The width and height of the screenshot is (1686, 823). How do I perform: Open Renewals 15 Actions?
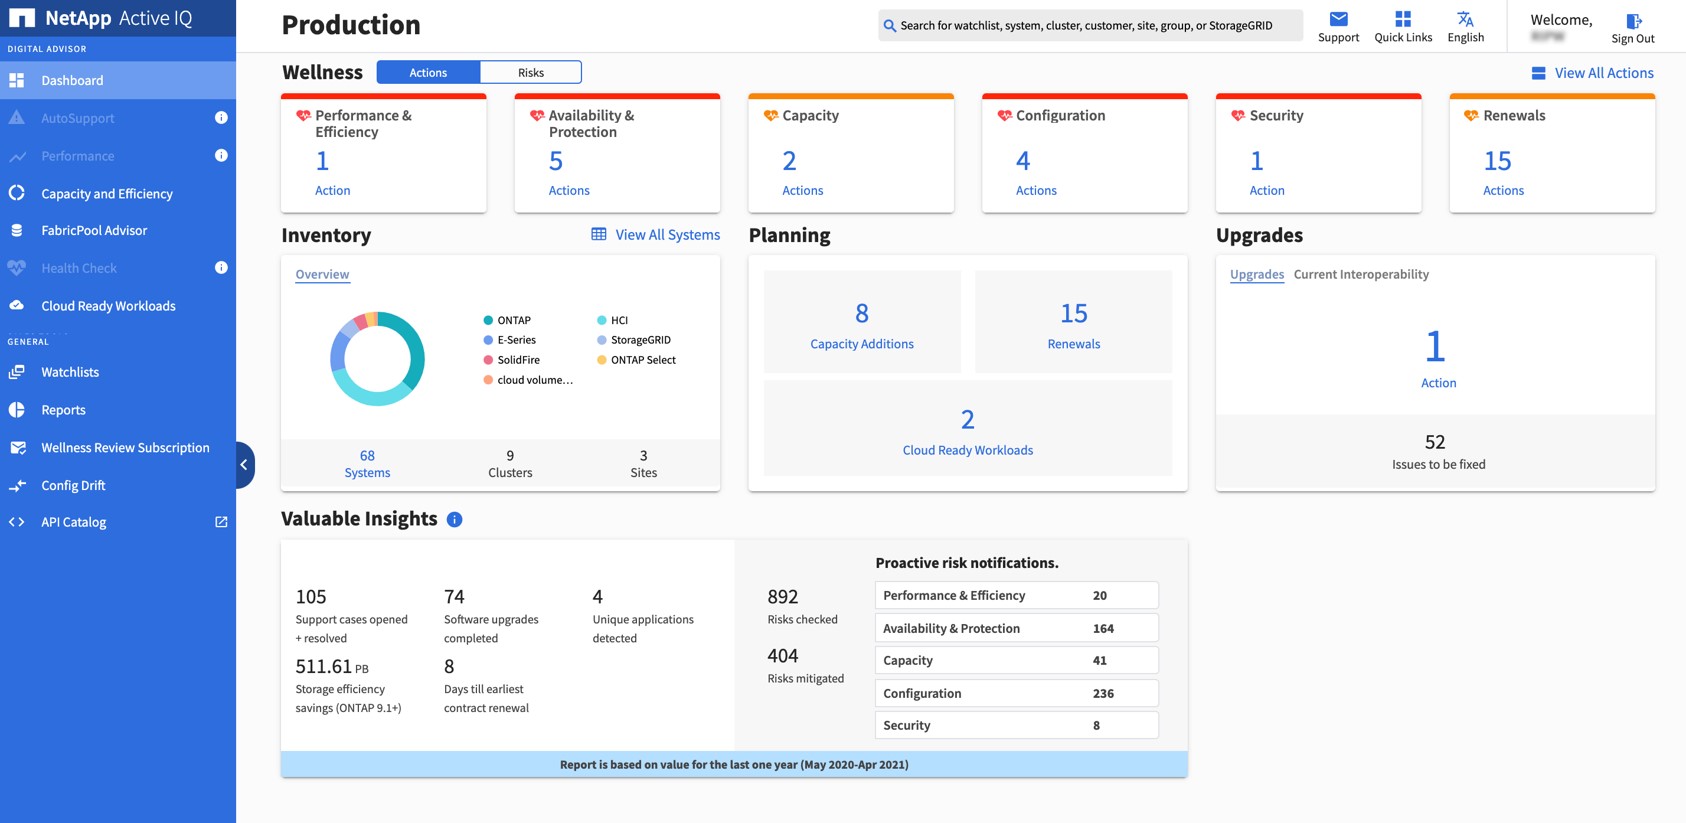[x=1503, y=174]
